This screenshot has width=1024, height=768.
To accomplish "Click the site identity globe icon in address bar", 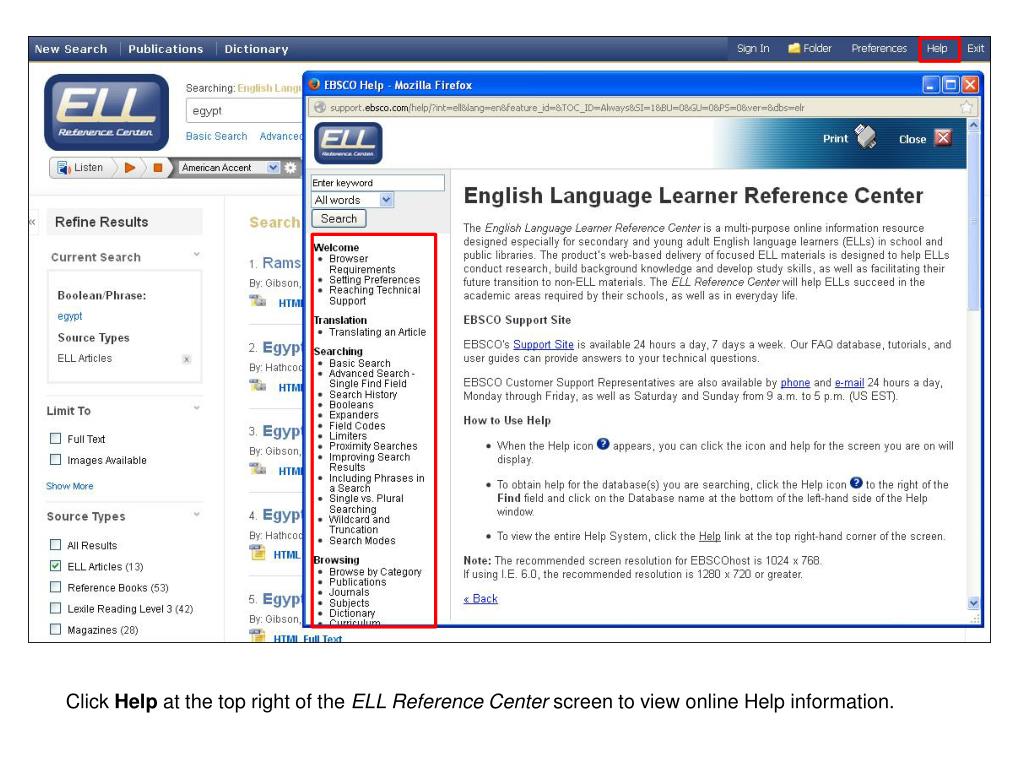I will tap(319, 107).
